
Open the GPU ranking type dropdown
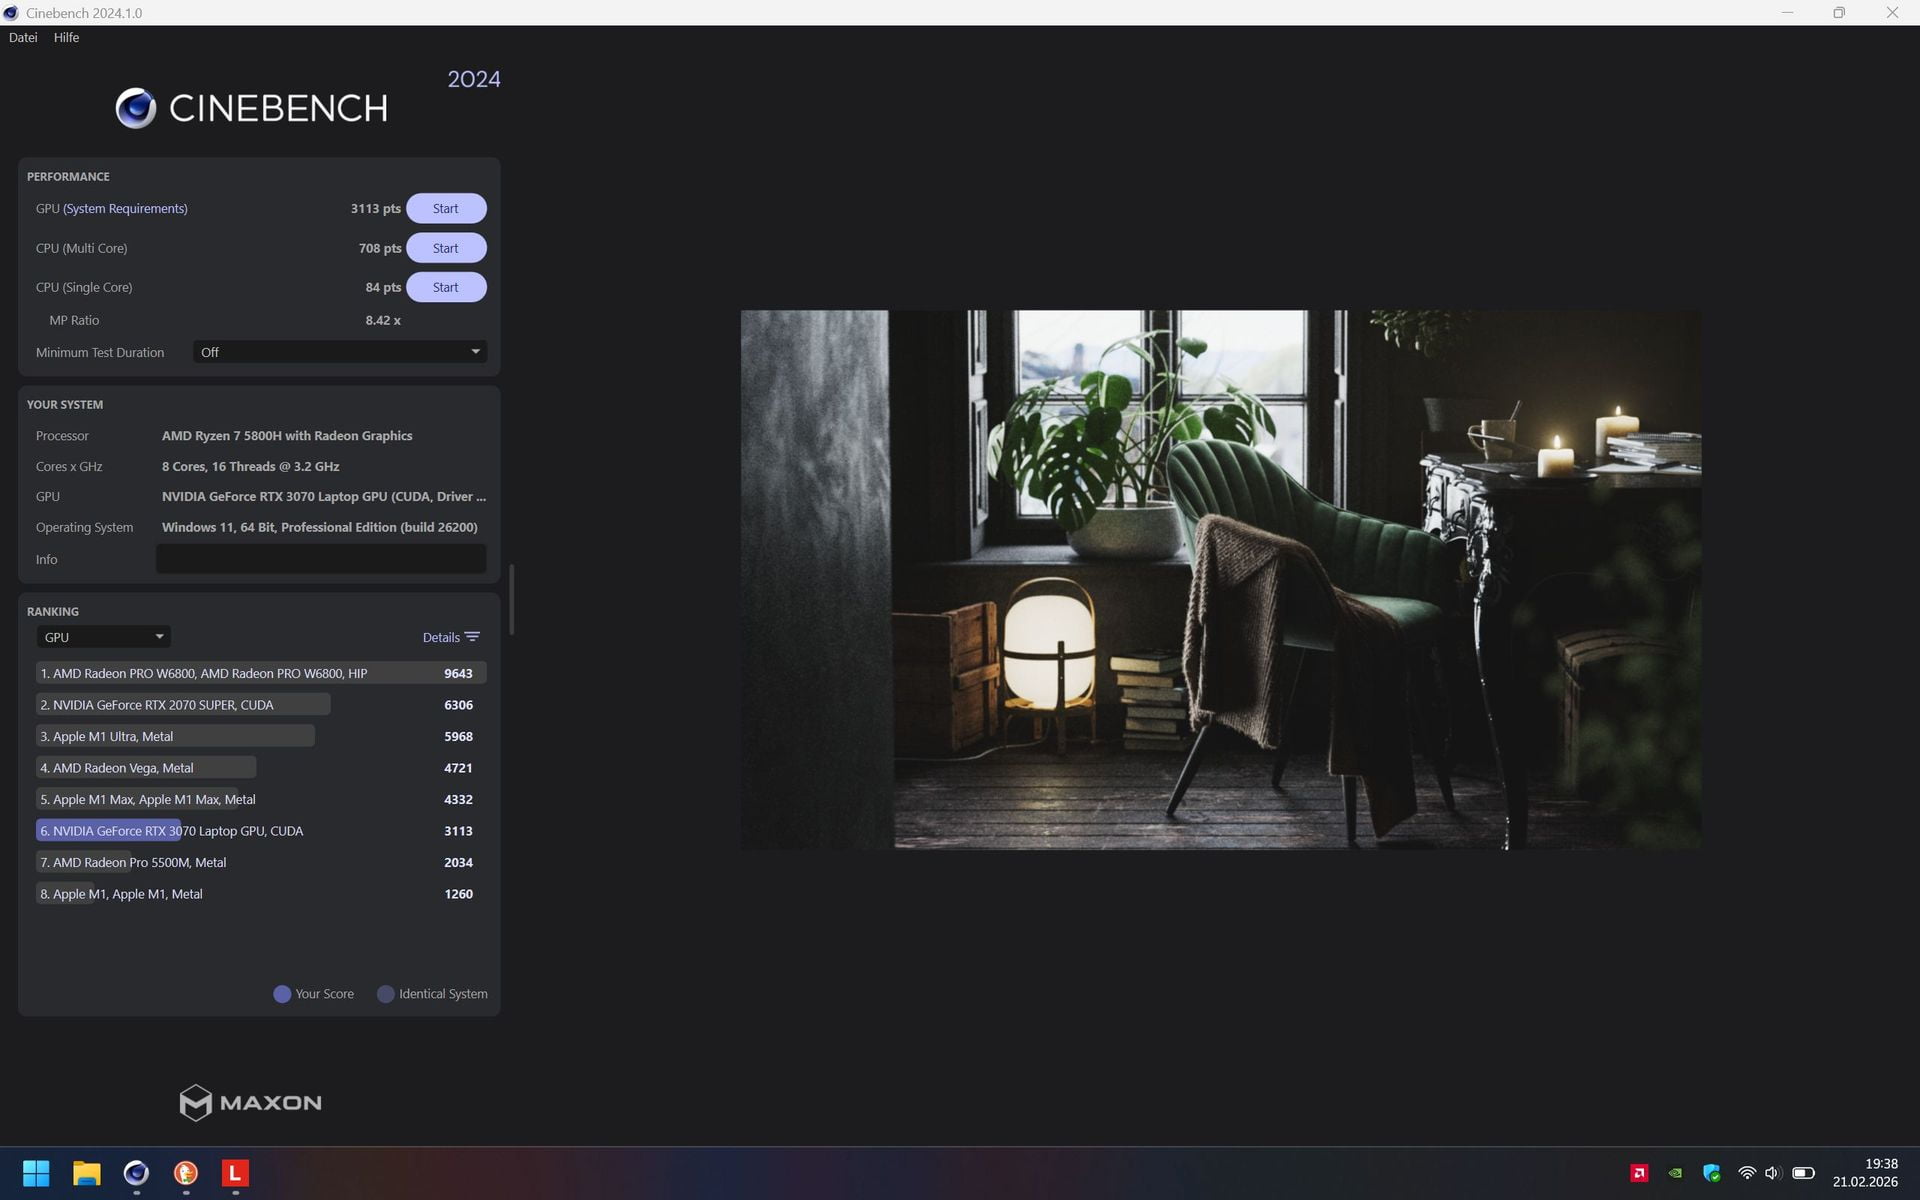(103, 637)
